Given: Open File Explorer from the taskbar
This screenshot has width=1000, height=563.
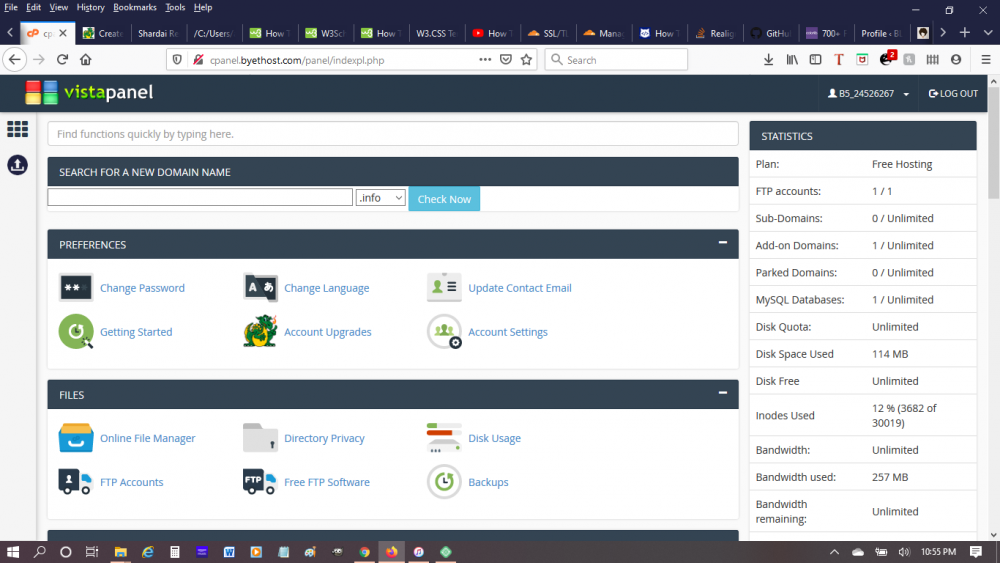Looking at the screenshot, I should click(x=121, y=552).
